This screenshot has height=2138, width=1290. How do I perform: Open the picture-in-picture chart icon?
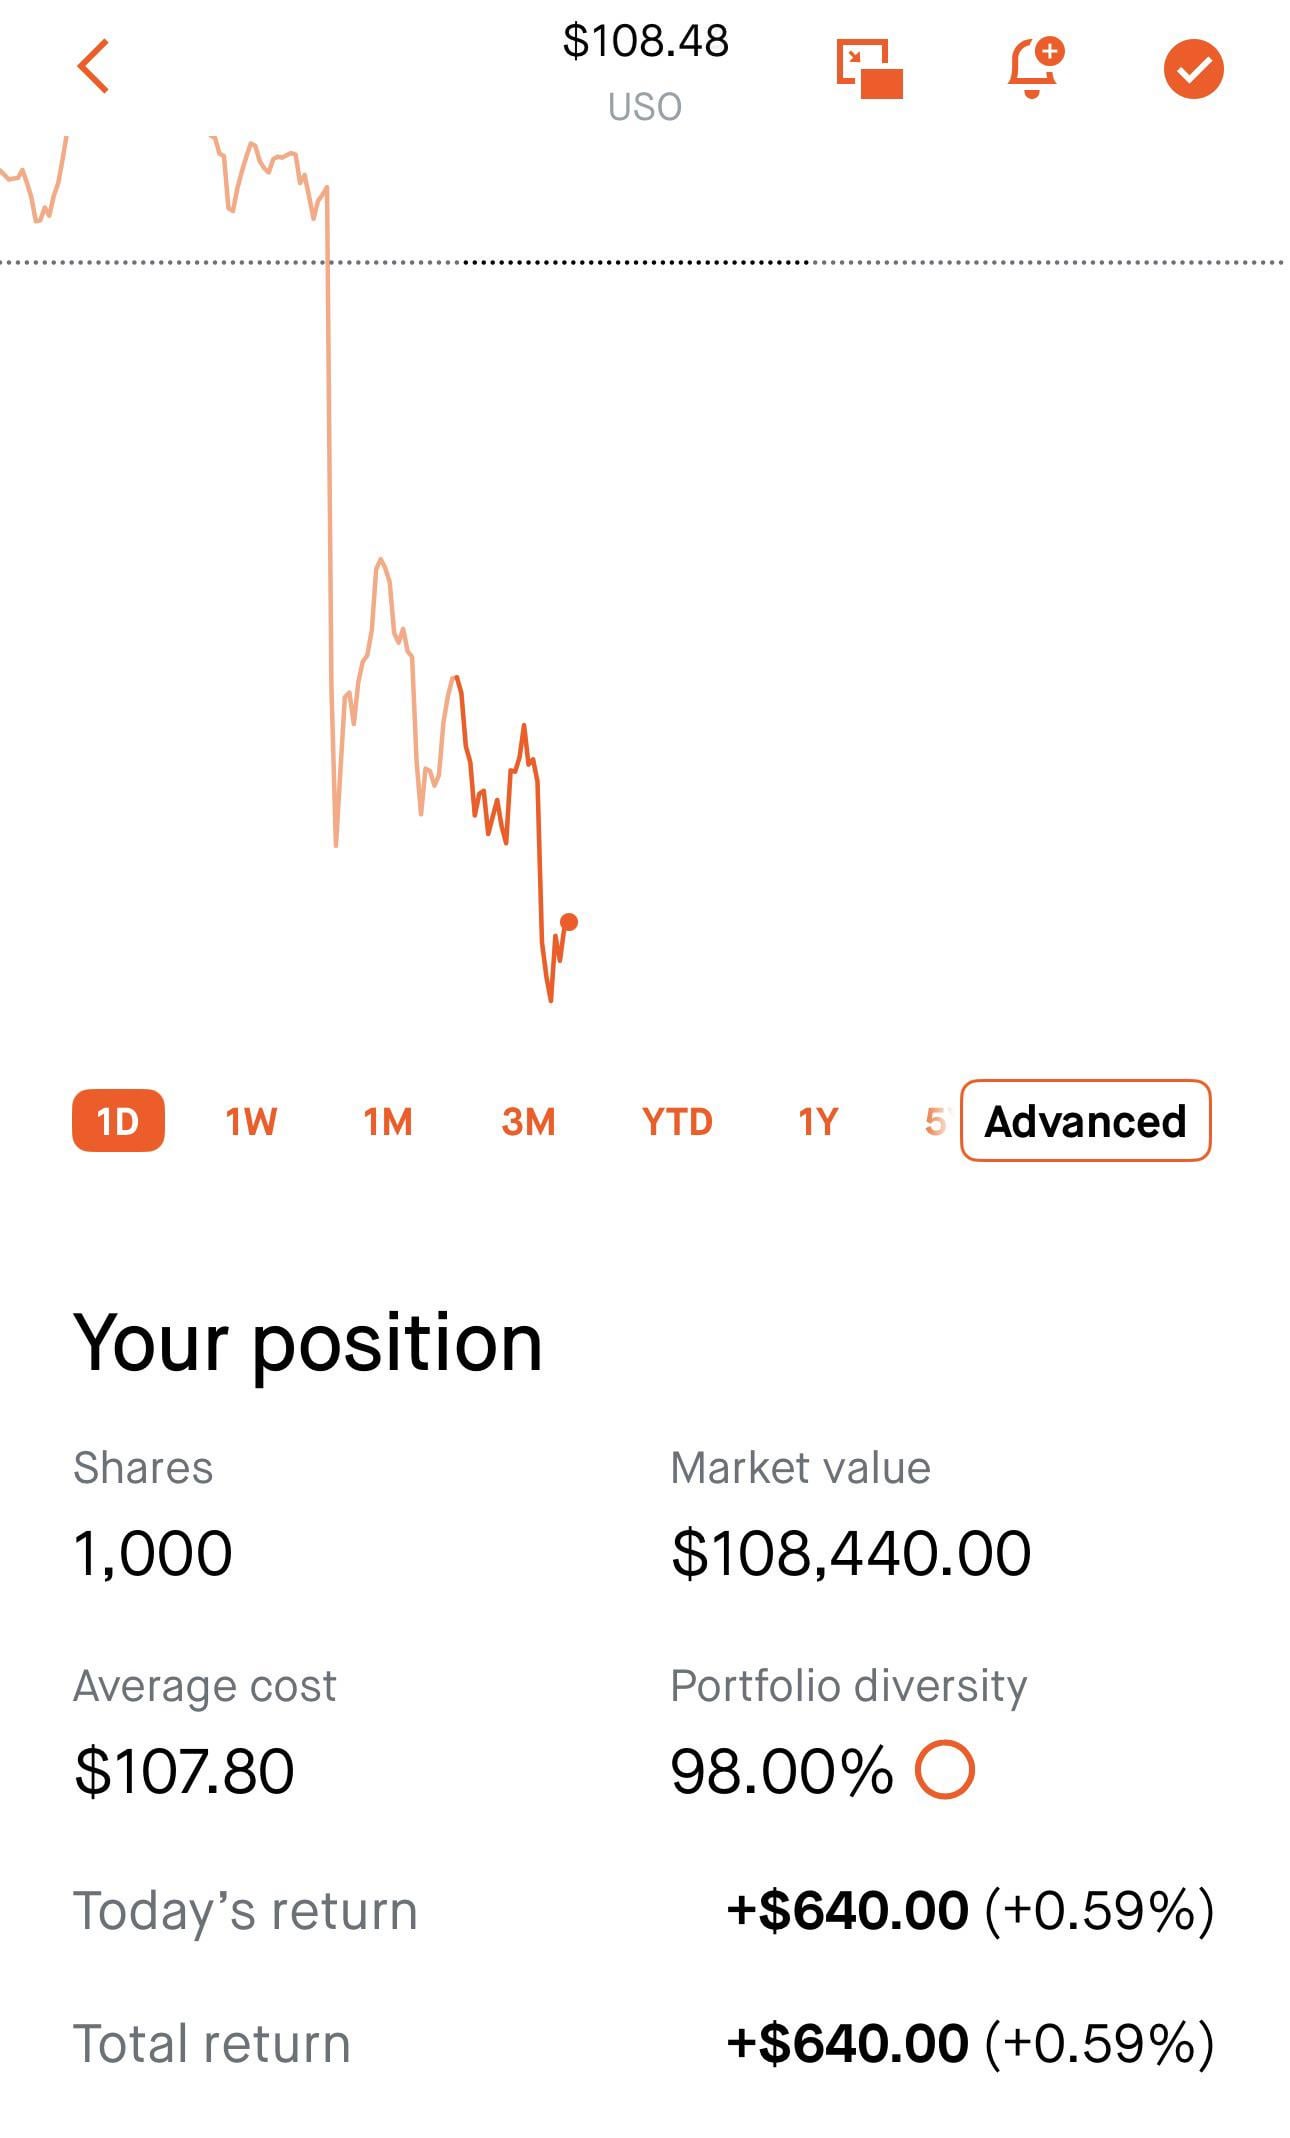[x=869, y=69]
